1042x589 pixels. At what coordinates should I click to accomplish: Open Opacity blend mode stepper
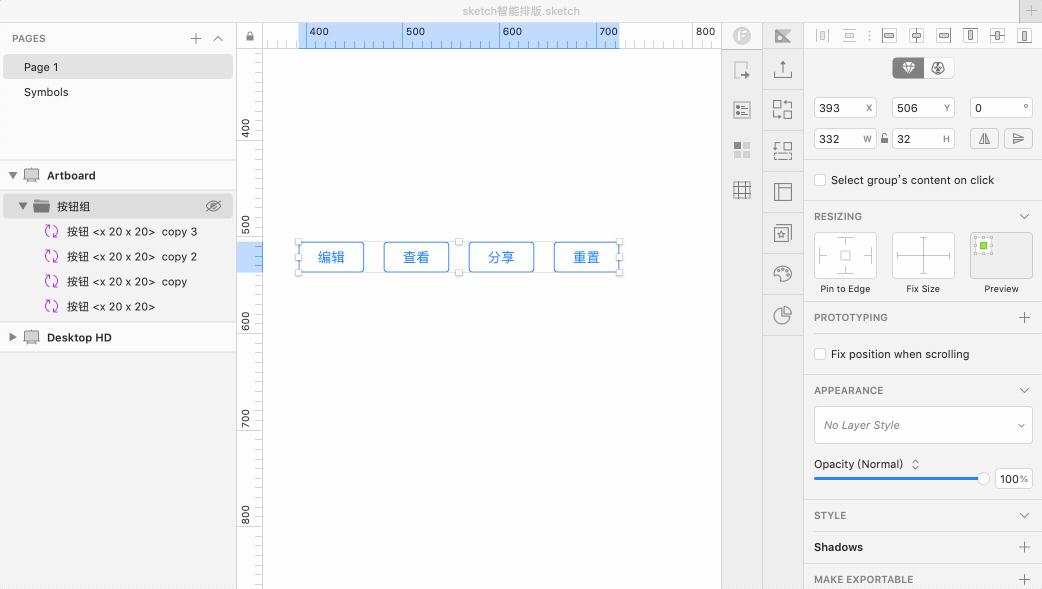coord(915,464)
